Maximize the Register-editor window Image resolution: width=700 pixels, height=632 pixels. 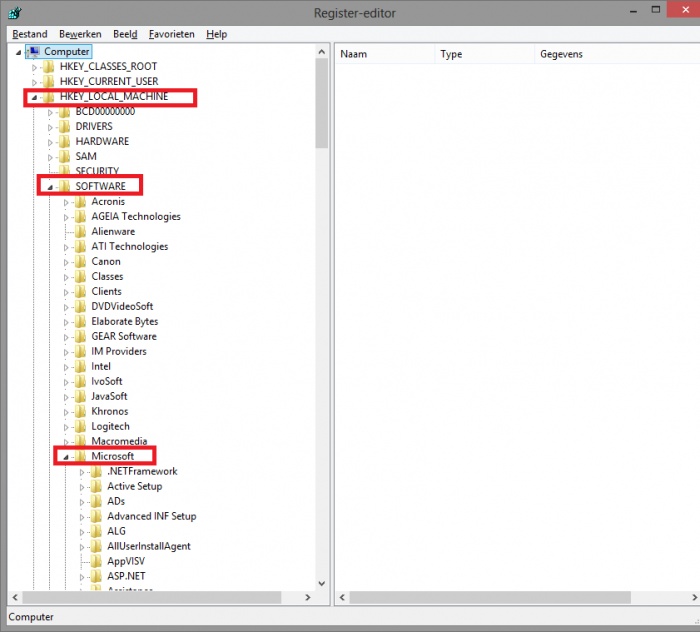[655, 10]
